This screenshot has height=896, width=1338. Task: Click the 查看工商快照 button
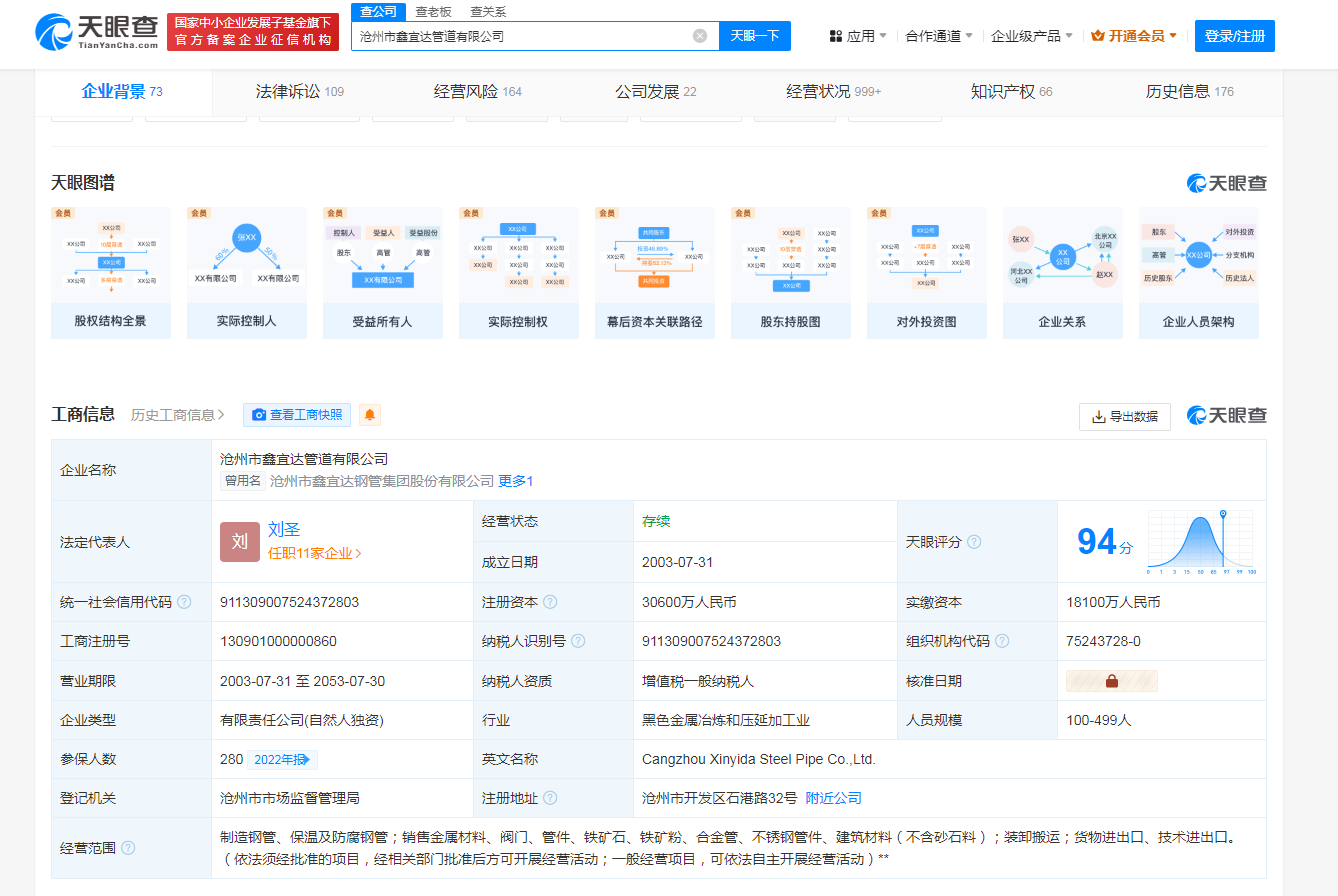click(297, 415)
